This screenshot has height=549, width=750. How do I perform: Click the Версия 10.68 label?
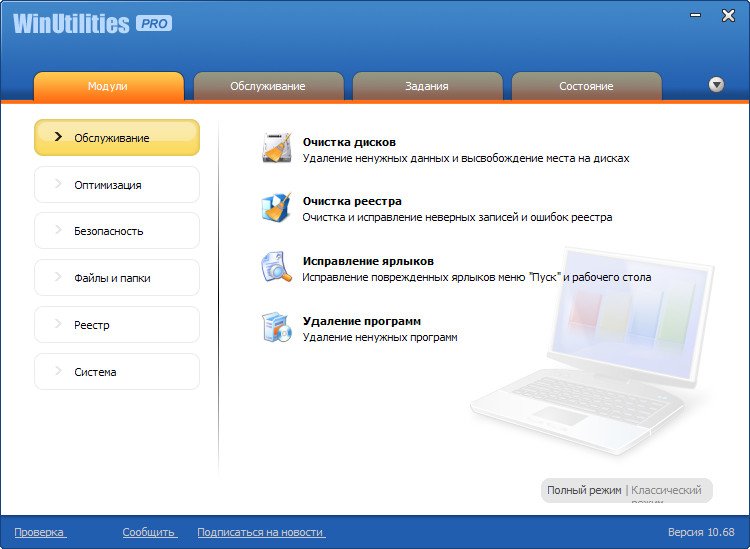701,532
